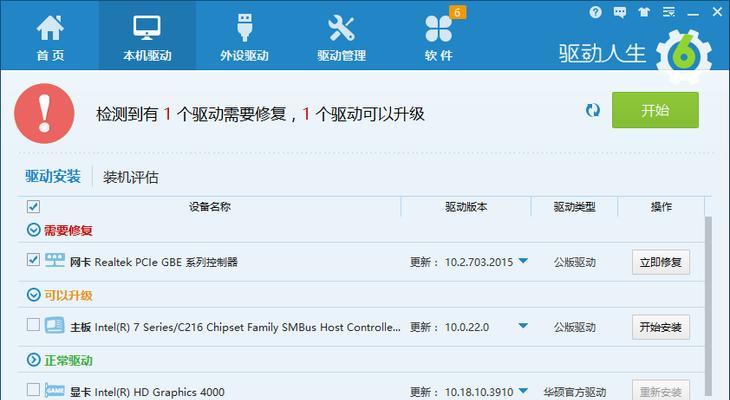Collapse the 需要修复 section
The image size is (730, 400).
(x=34, y=230)
